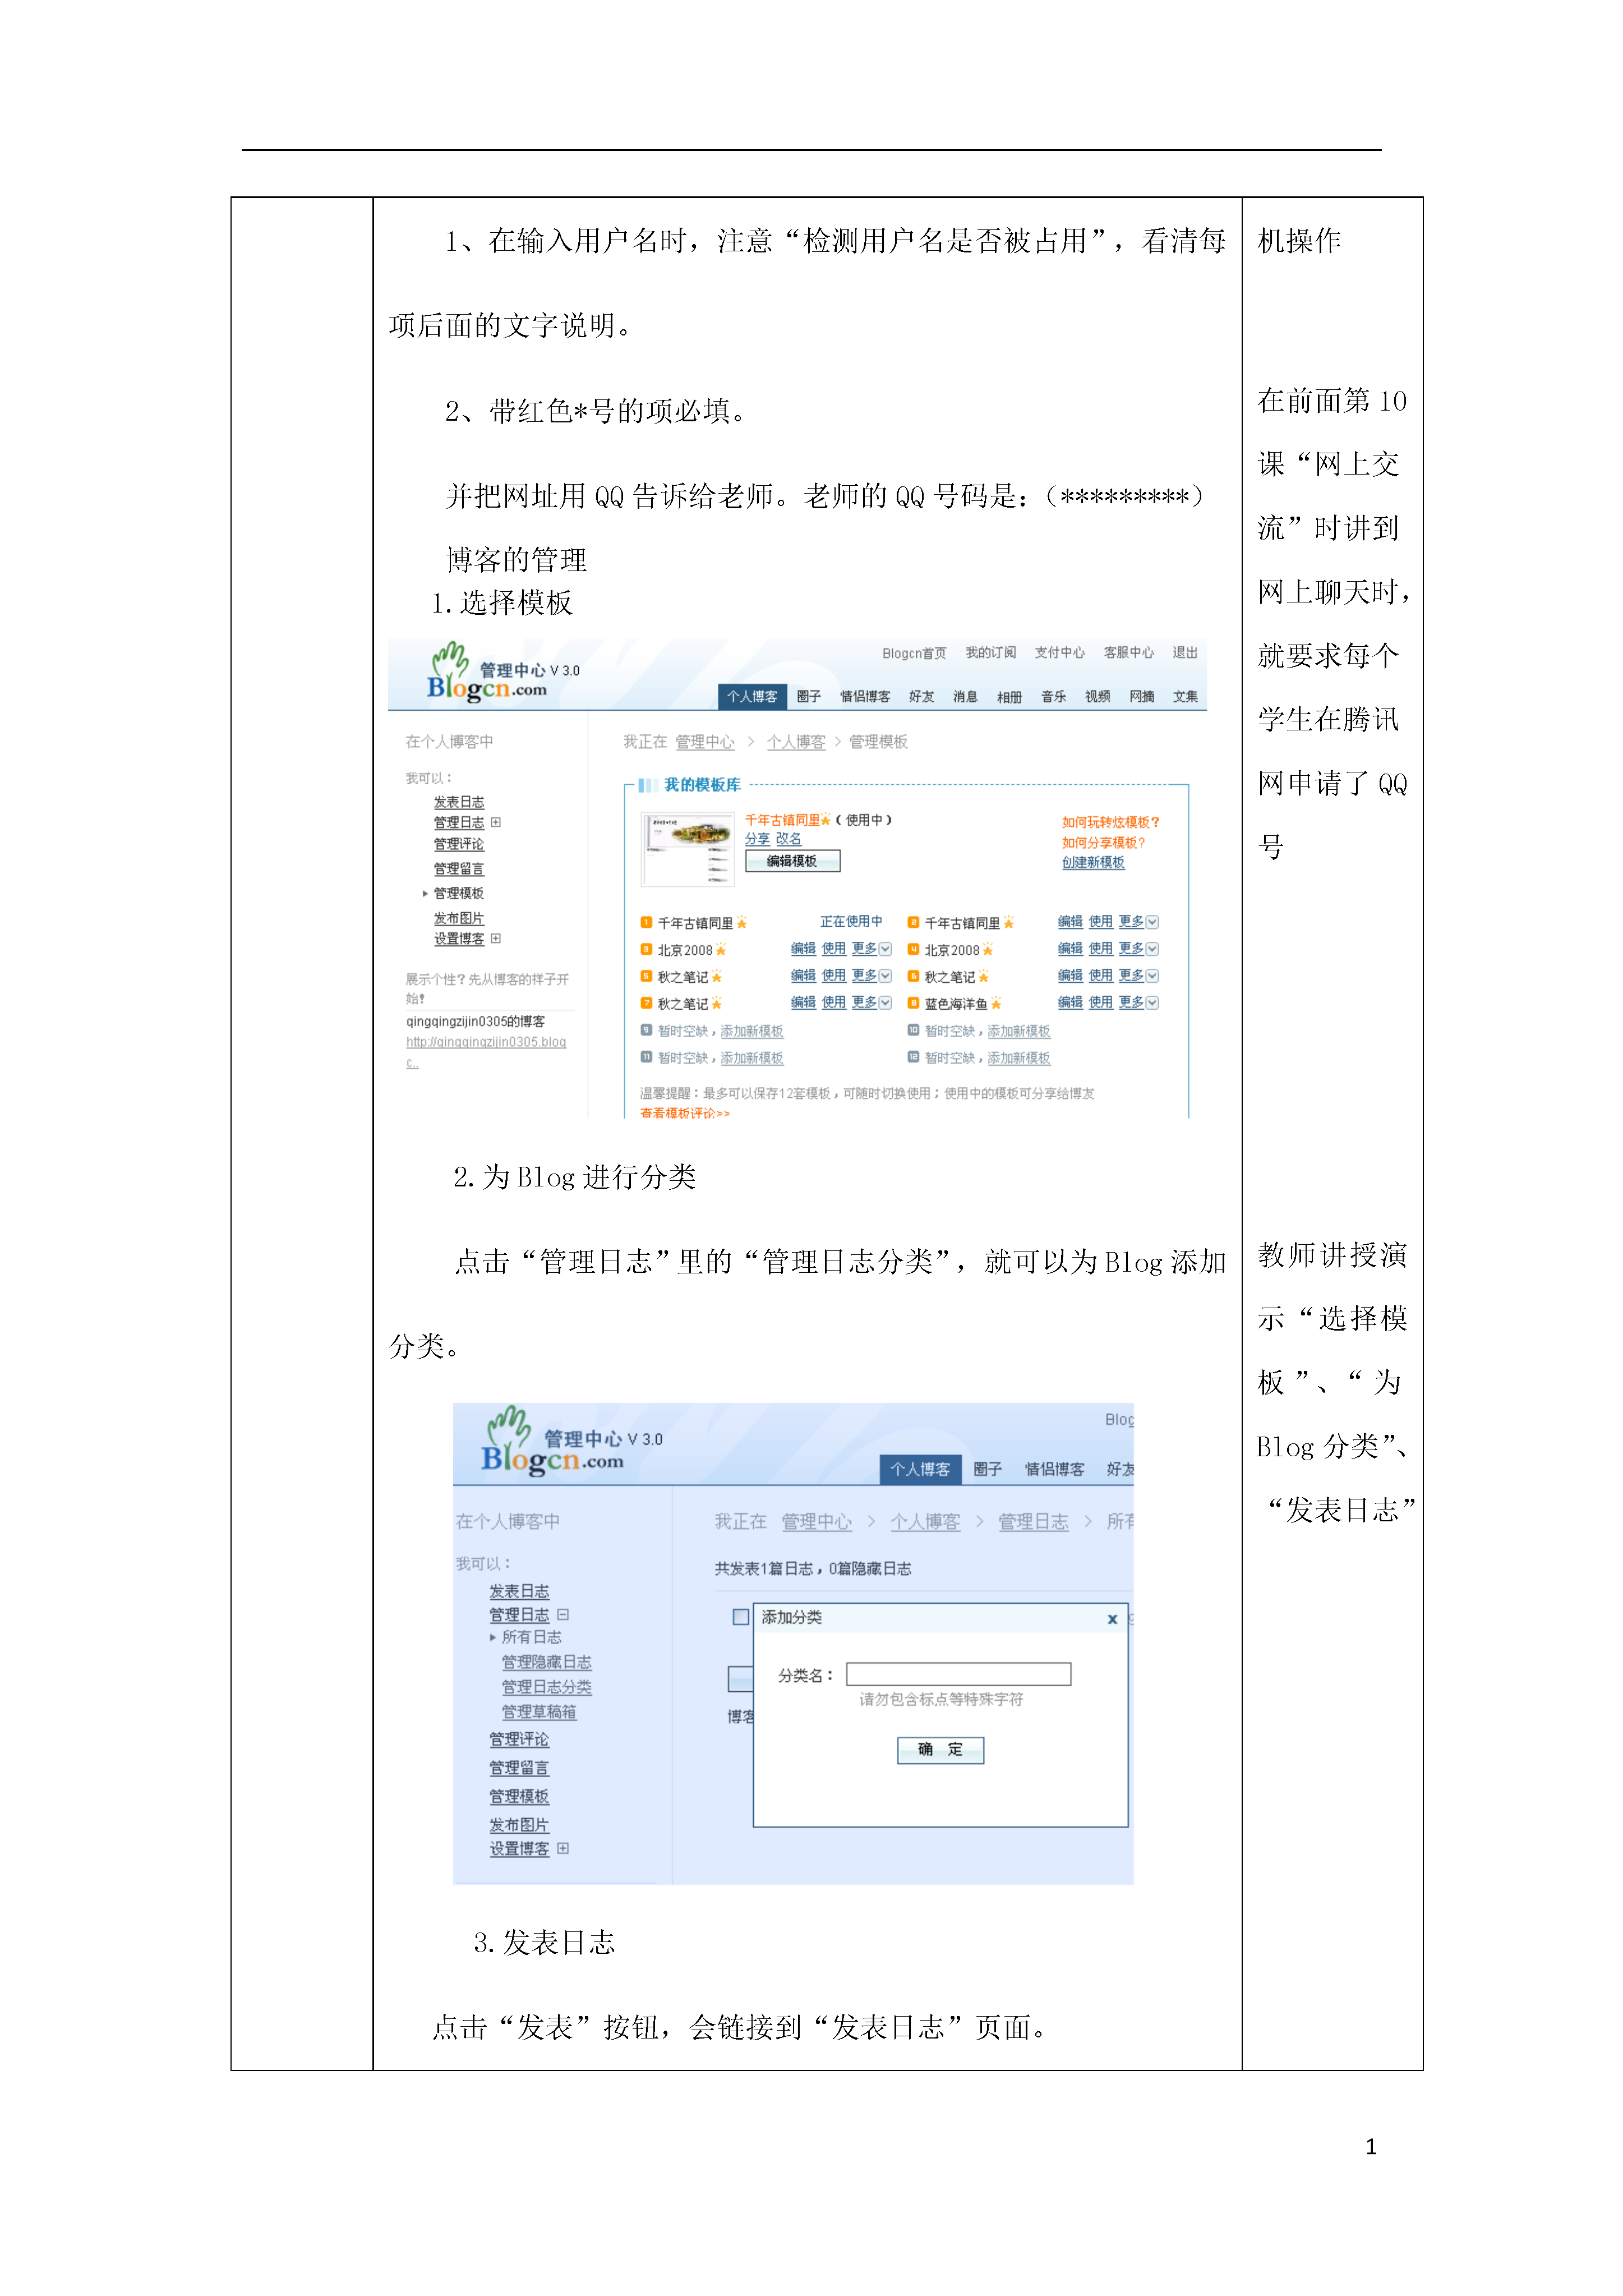Switch to the 视频 tab
Viewport: 1623px width, 2296px height.
click(1097, 697)
